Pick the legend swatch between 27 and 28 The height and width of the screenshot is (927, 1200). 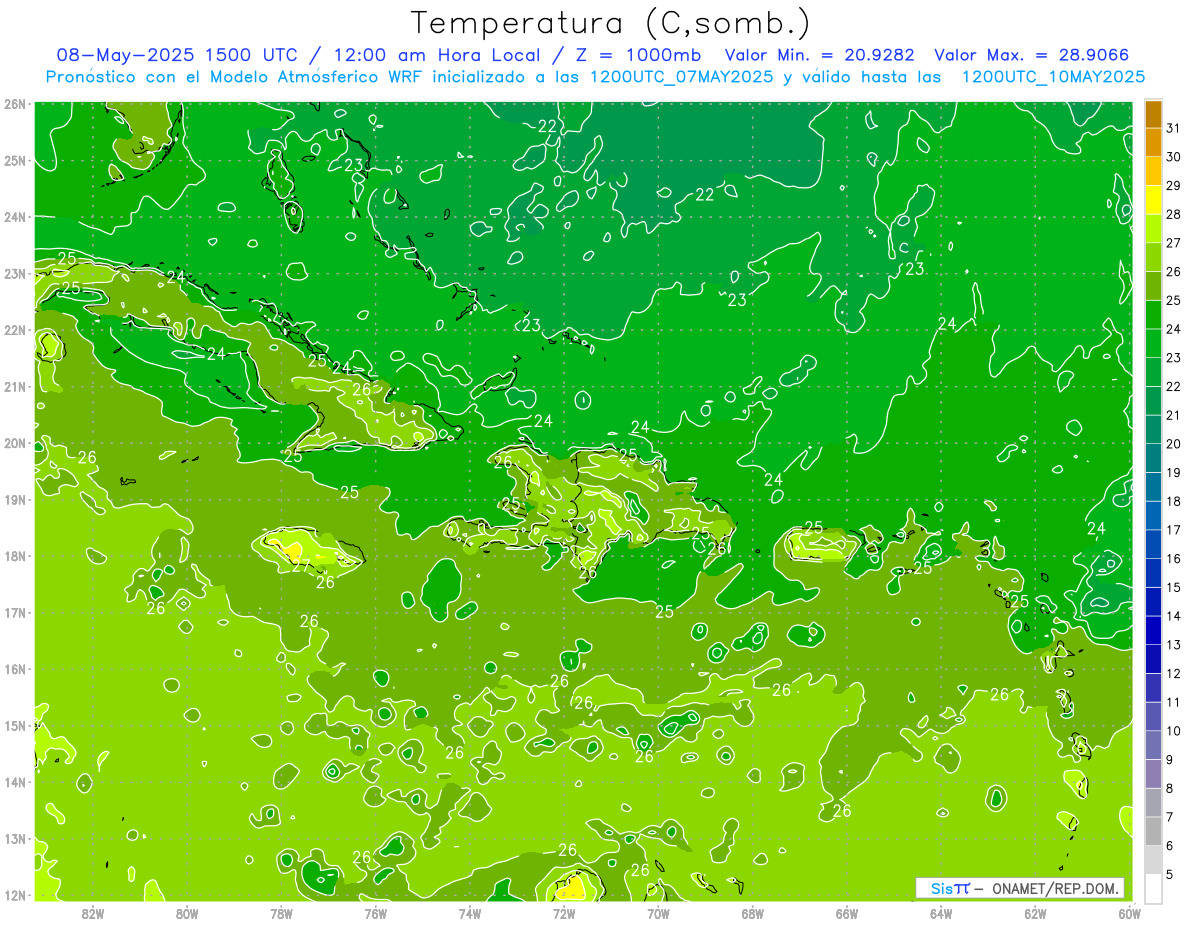1153,229
